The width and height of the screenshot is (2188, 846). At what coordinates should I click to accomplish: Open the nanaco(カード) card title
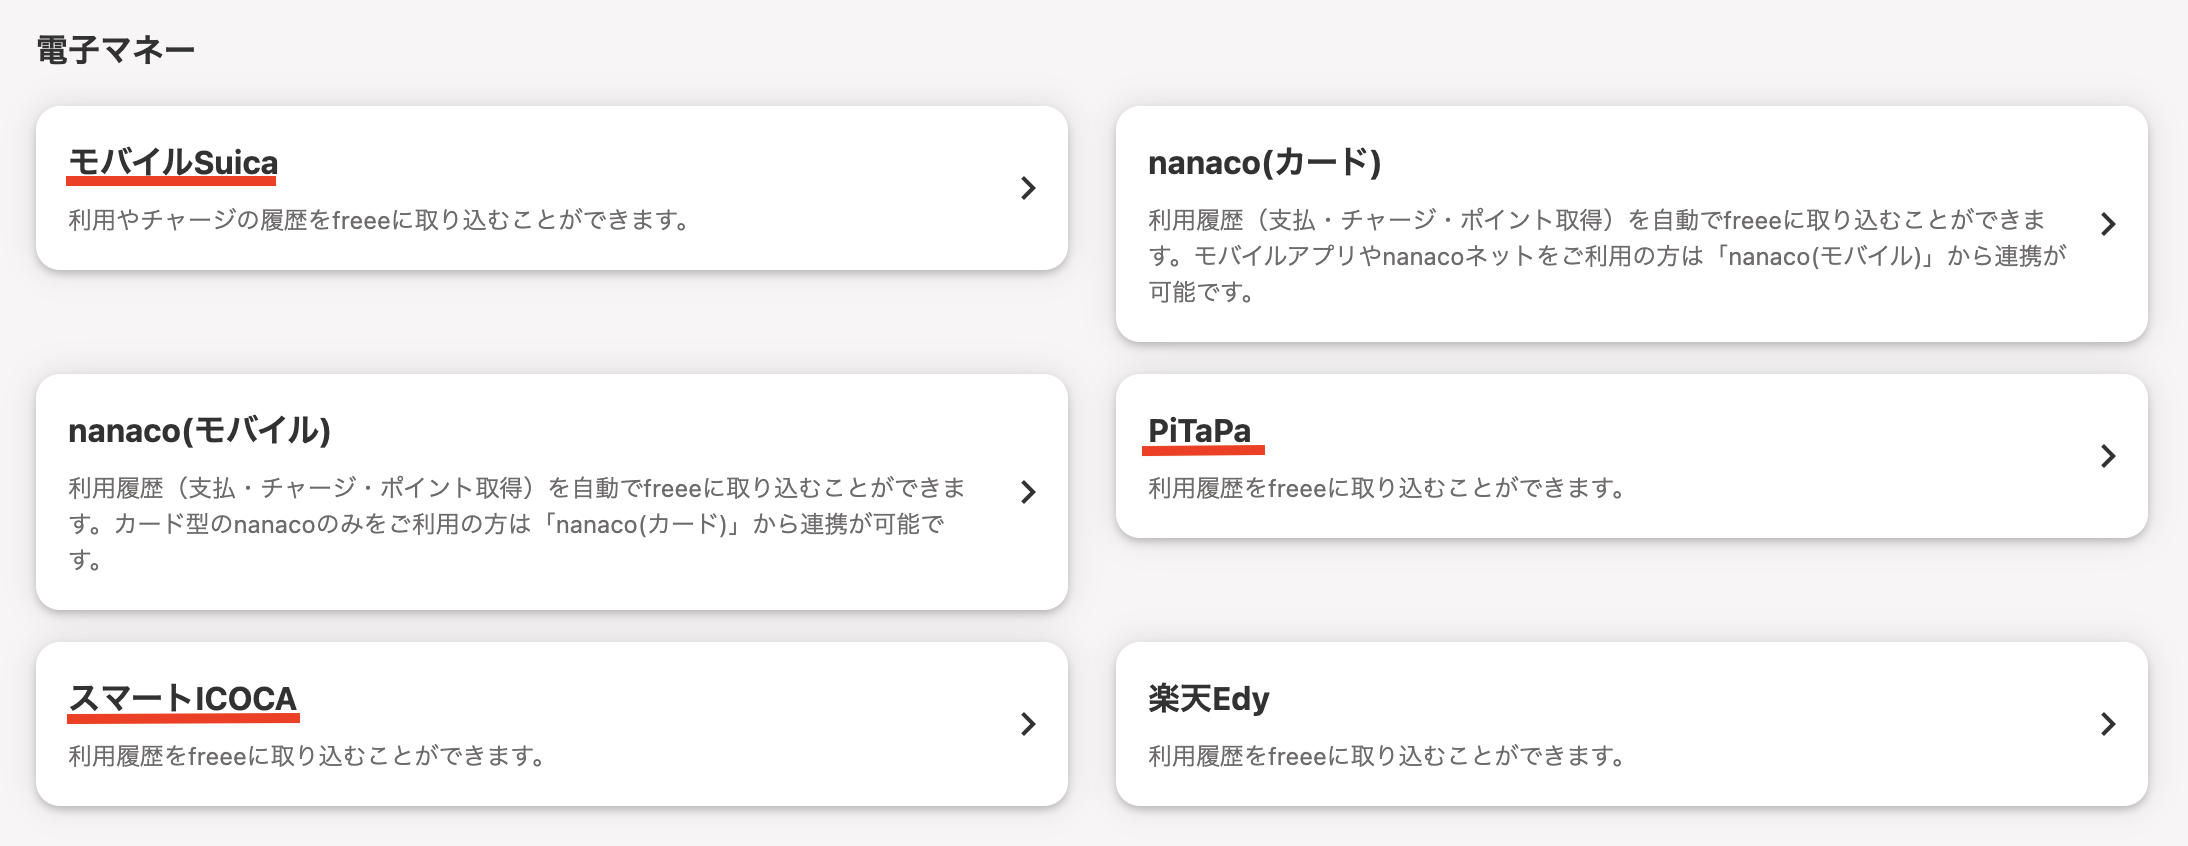coord(1264,162)
